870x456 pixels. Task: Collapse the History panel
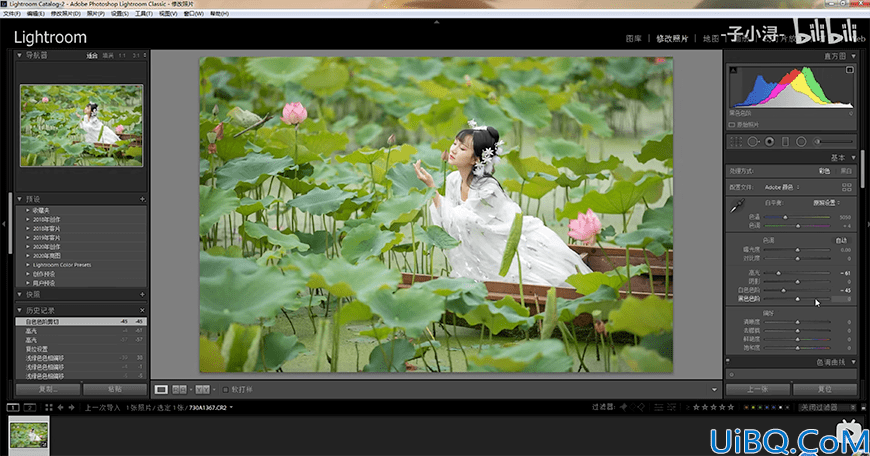tap(19, 311)
